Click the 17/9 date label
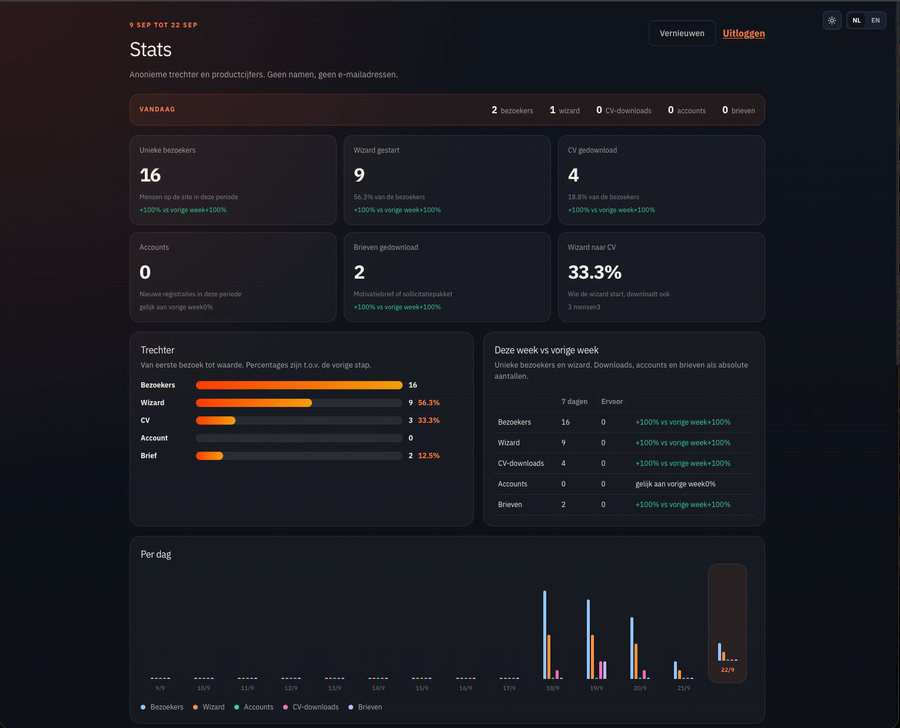This screenshot has width=900, height=728. [509, 688]
